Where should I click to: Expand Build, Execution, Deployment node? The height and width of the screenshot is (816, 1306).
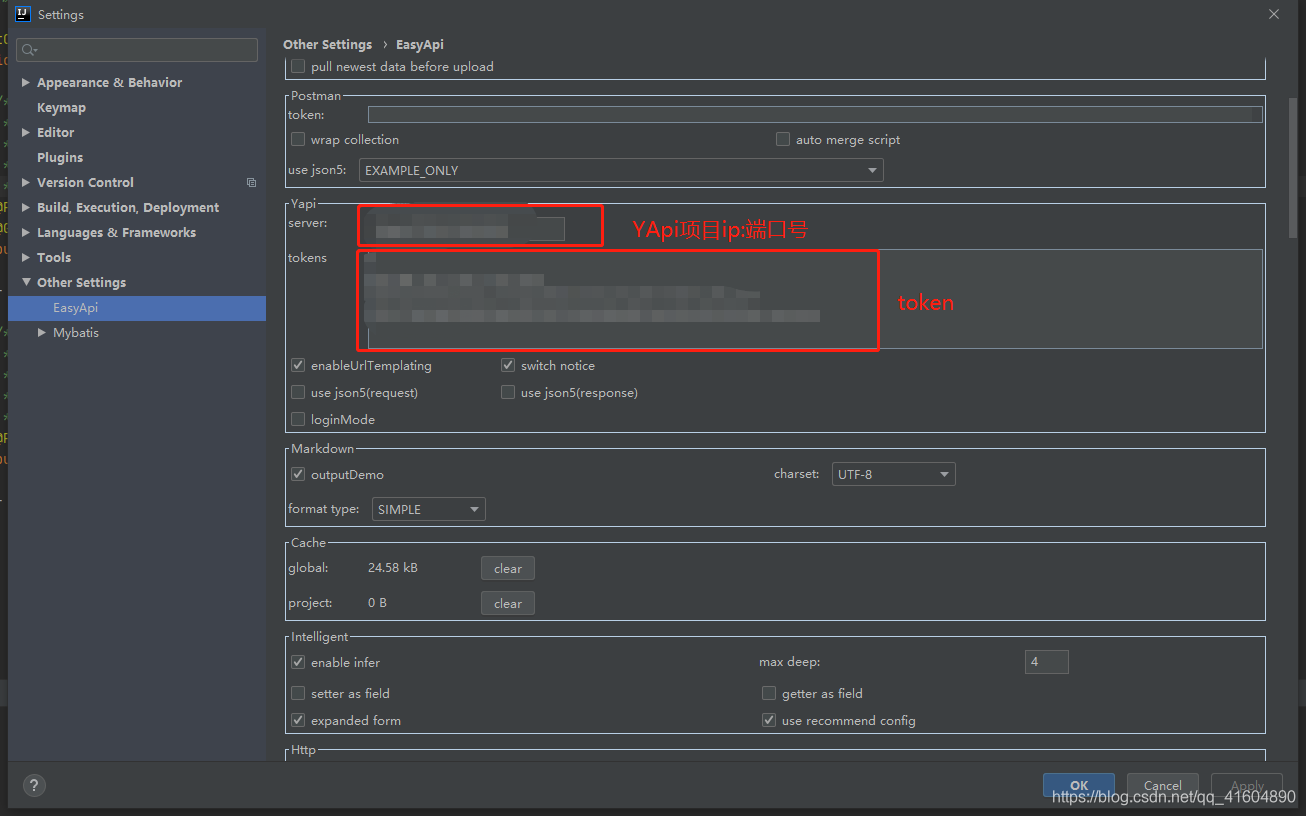(26, 208)
